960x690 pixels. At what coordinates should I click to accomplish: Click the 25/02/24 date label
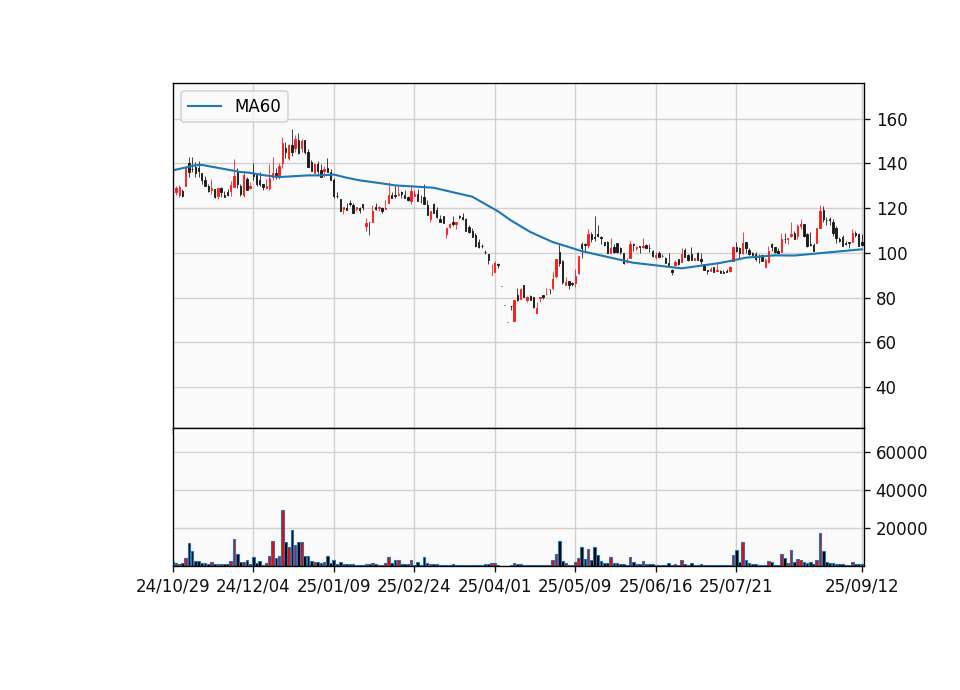click(x=414, y=586)
